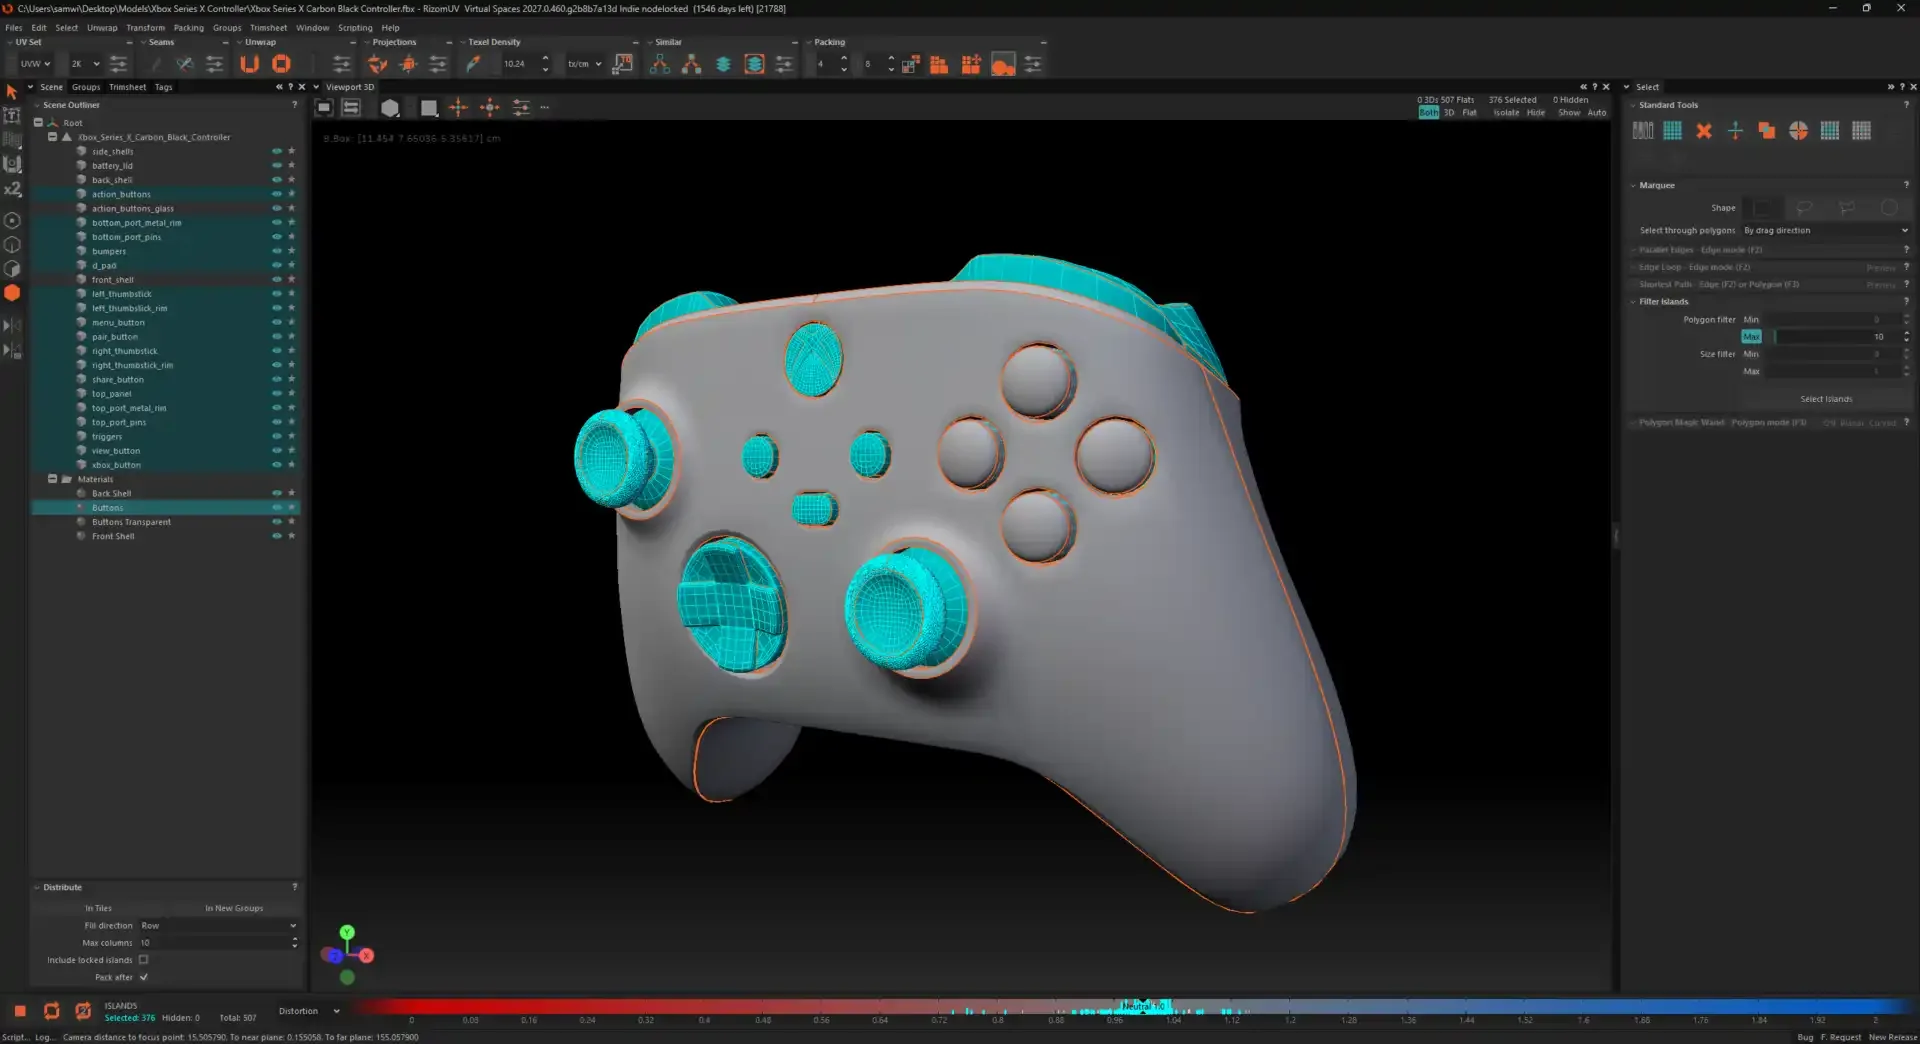The width and height of the screenshot is (1920, 1044).
Task: Click the orange refresh loop icon in status bar
Action: (52, 1011)
